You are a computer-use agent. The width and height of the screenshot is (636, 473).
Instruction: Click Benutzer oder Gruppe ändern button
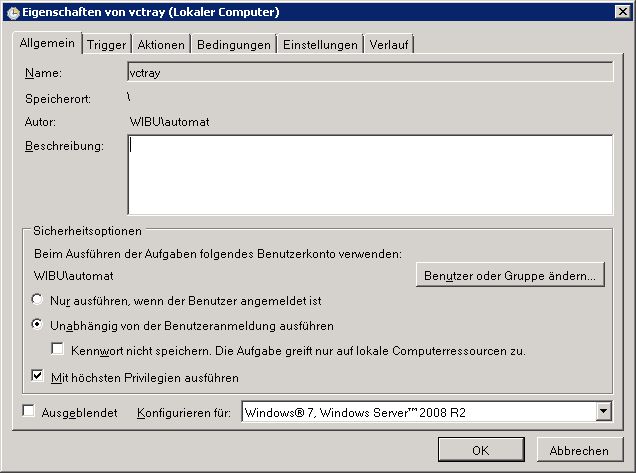coord(510,275)
